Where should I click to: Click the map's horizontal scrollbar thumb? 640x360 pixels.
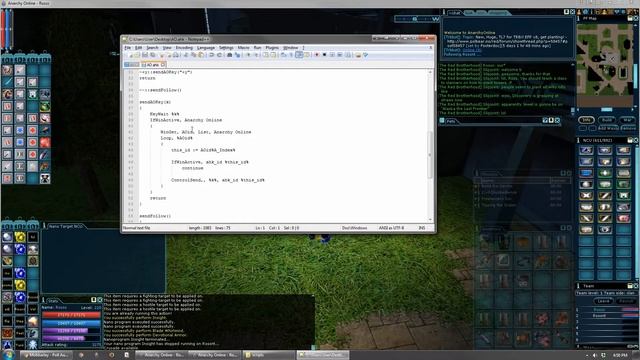tap(607, 109)
